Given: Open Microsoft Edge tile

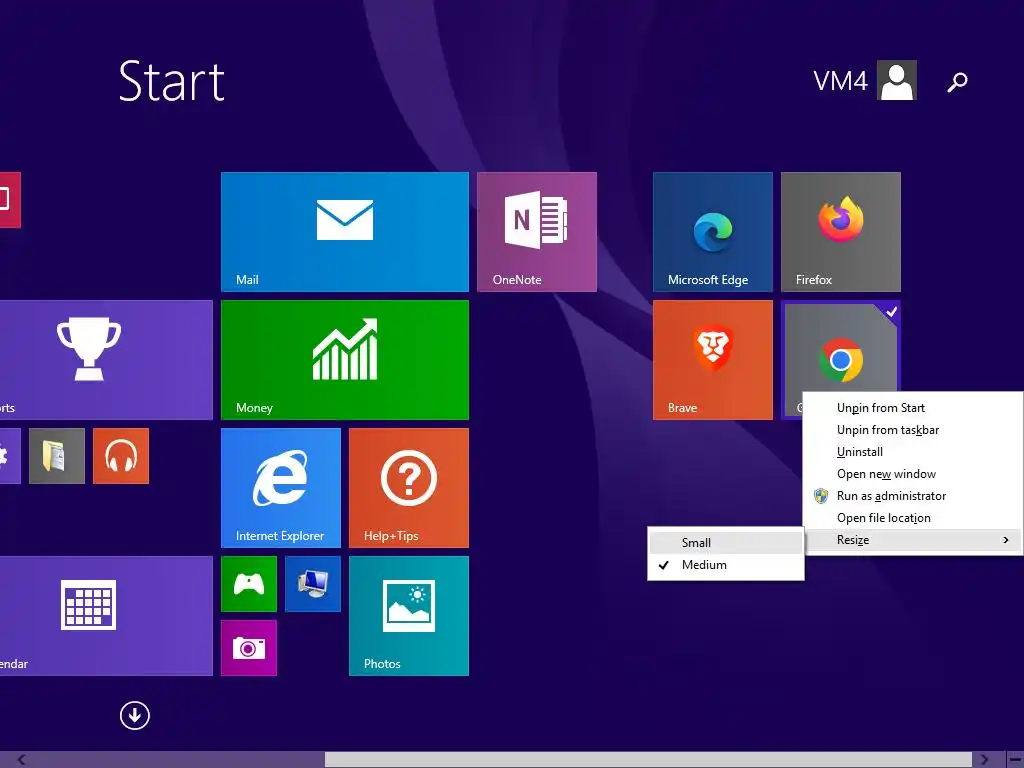Looking at the screenshot, I should coord(712,232).
